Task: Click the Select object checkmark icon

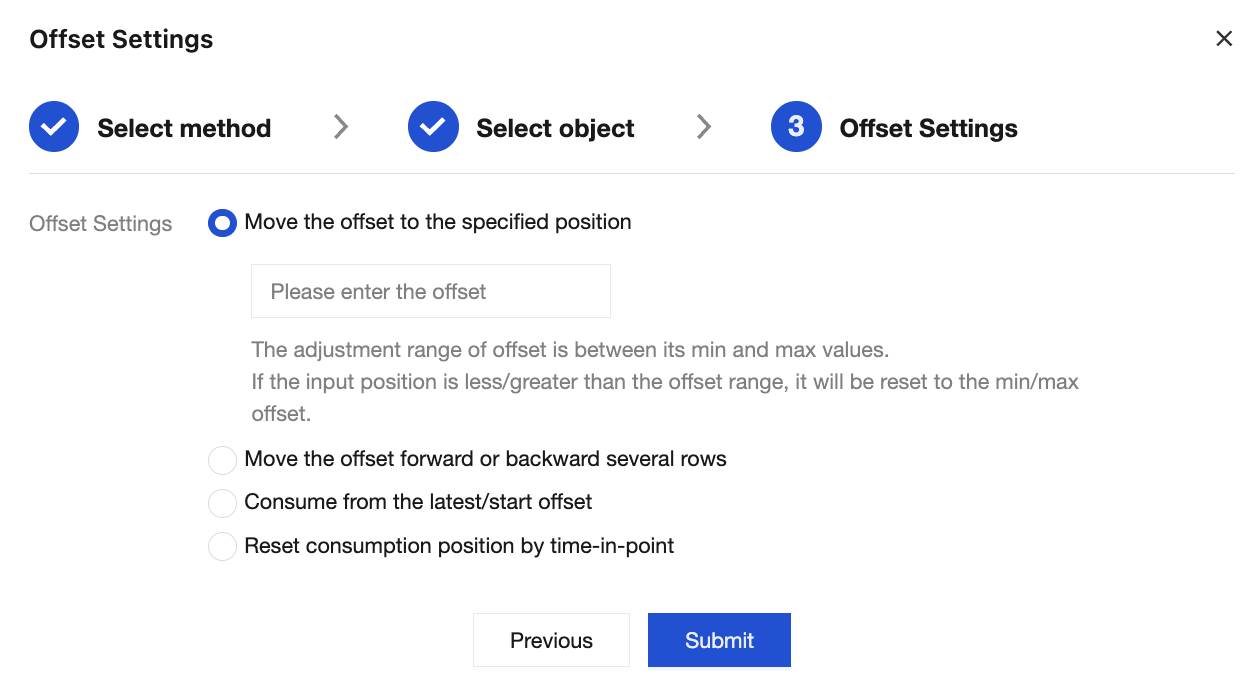Action: [x=433, y=128]
